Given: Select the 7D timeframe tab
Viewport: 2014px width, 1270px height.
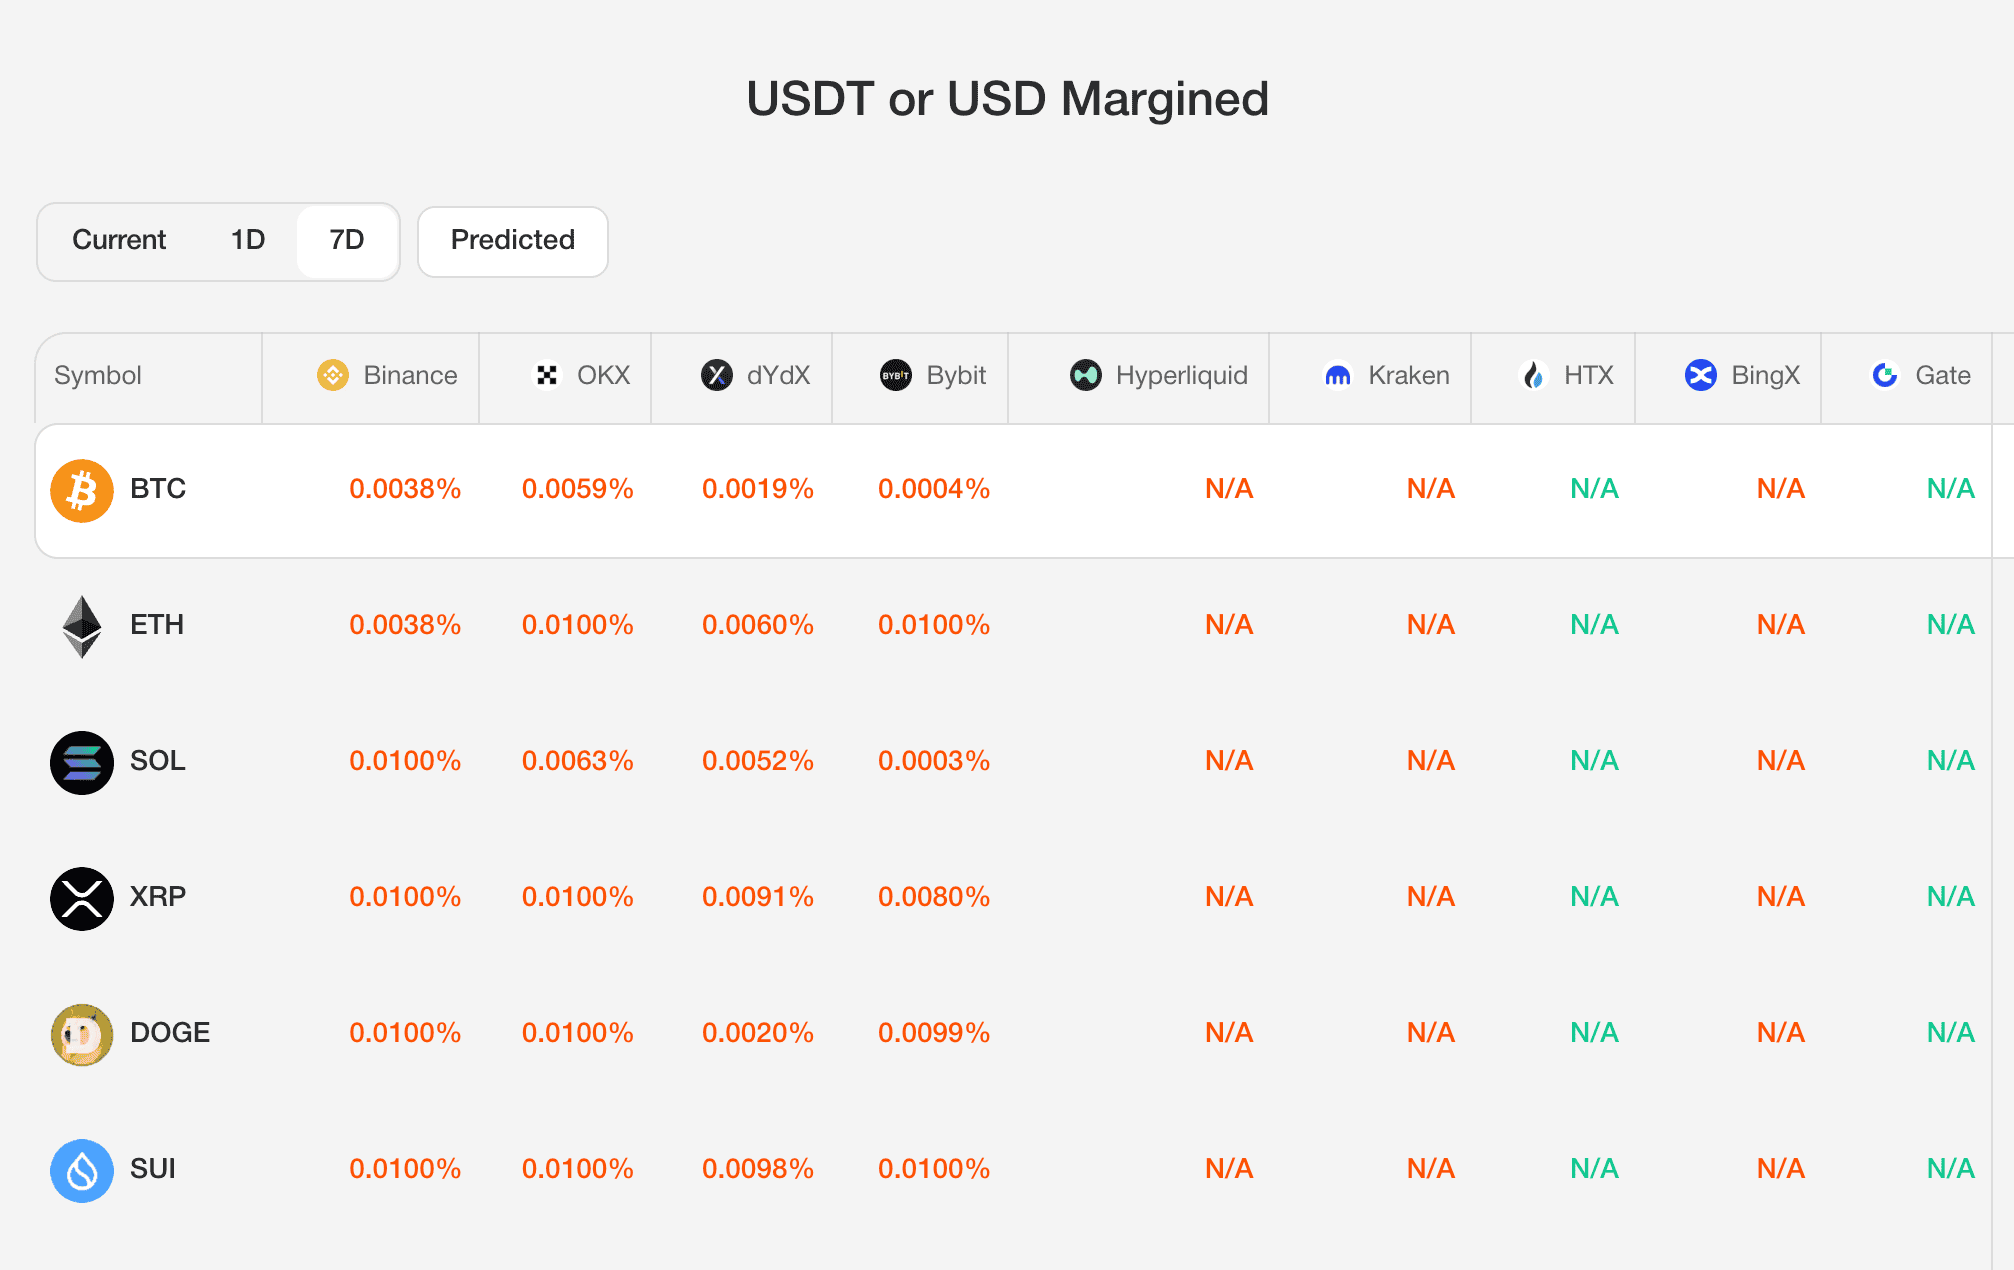Looking at the screenshot, I should click(347, 240).
